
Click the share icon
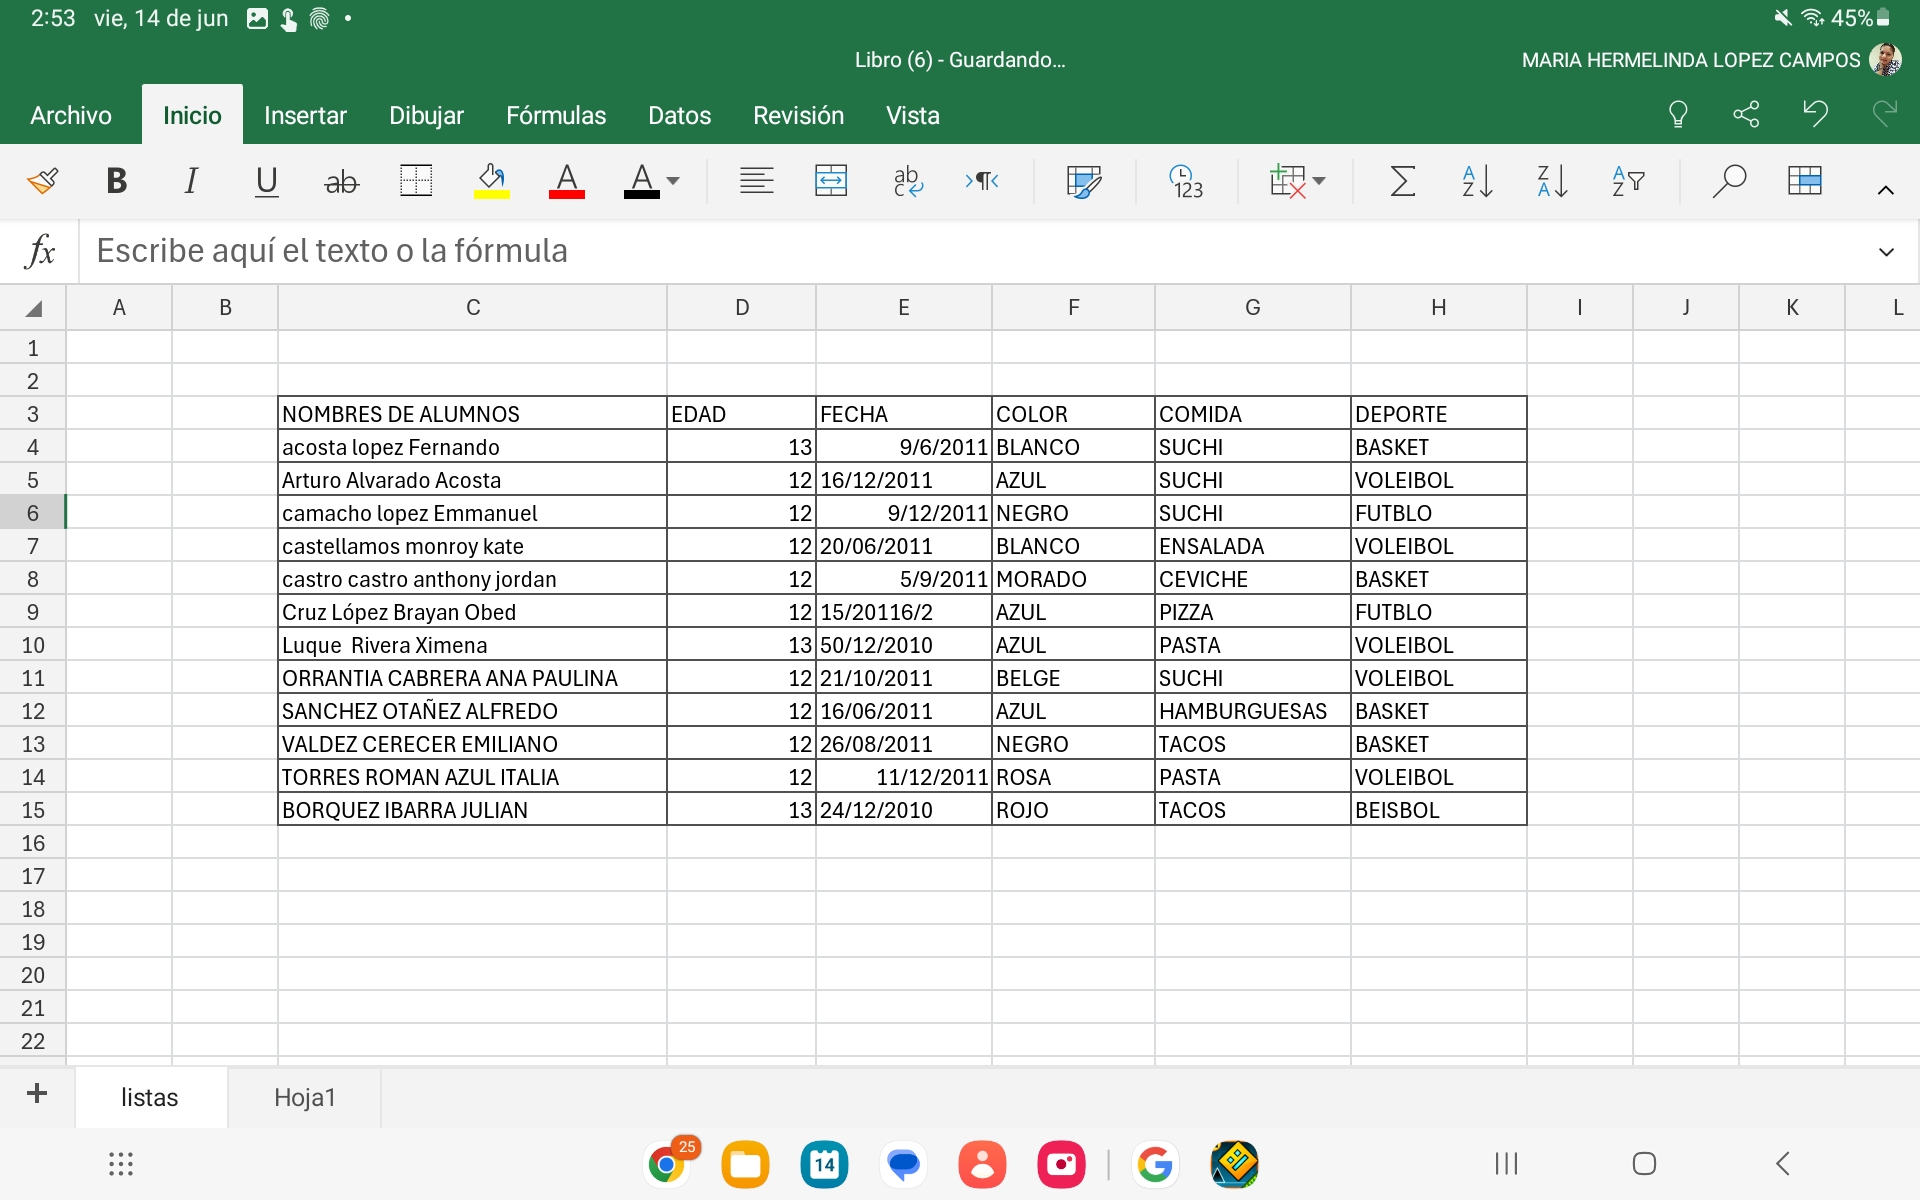pyautogui.click(x=1746, y=114)
